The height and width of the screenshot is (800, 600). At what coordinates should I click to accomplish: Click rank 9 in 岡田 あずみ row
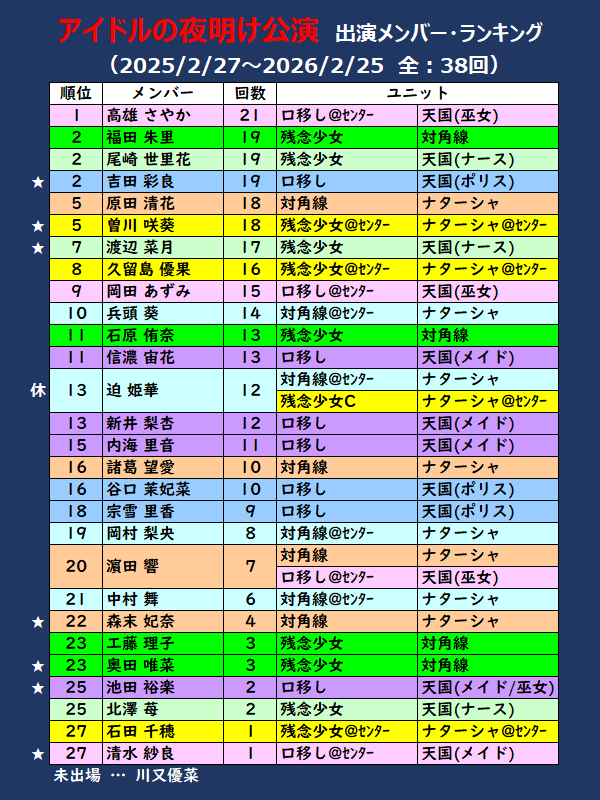pos(76,291)
